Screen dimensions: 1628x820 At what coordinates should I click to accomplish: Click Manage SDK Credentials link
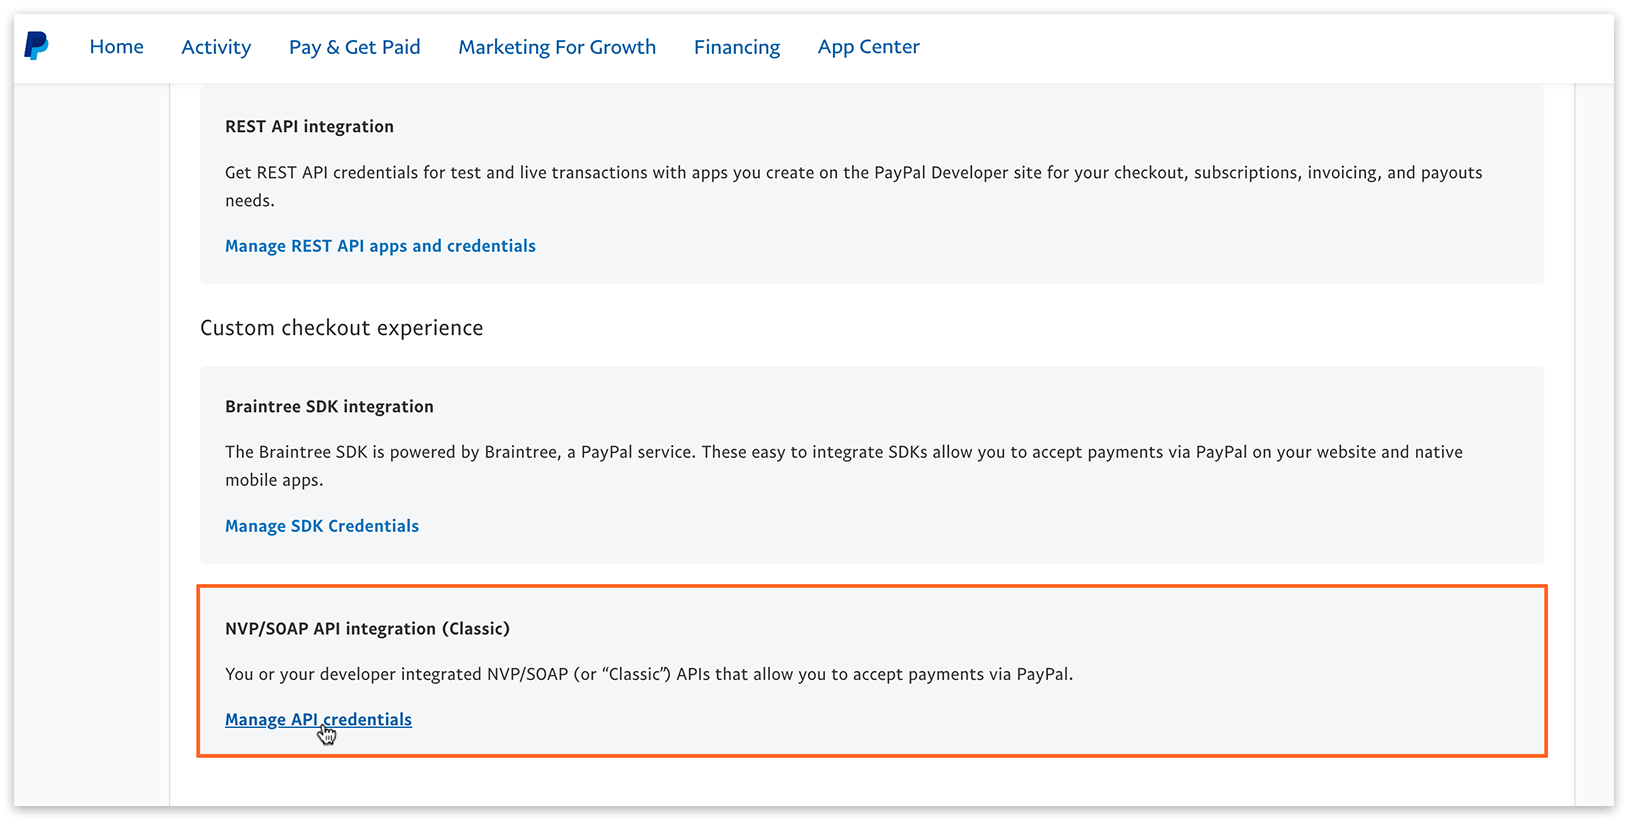(x=322, y=526)
